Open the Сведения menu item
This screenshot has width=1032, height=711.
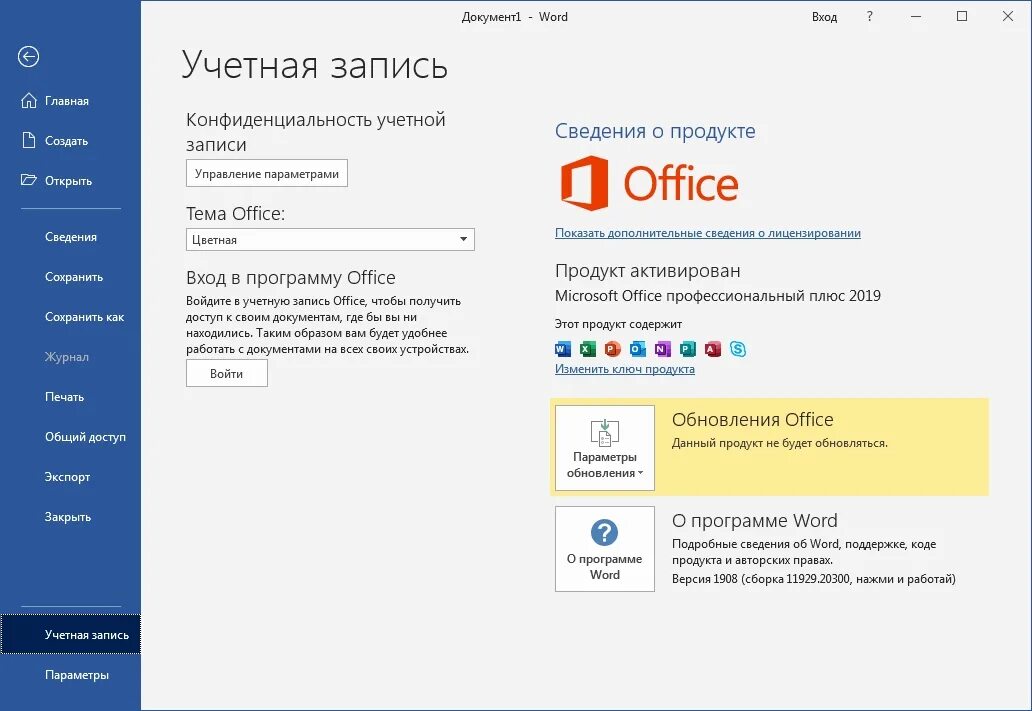coord(70,237)
